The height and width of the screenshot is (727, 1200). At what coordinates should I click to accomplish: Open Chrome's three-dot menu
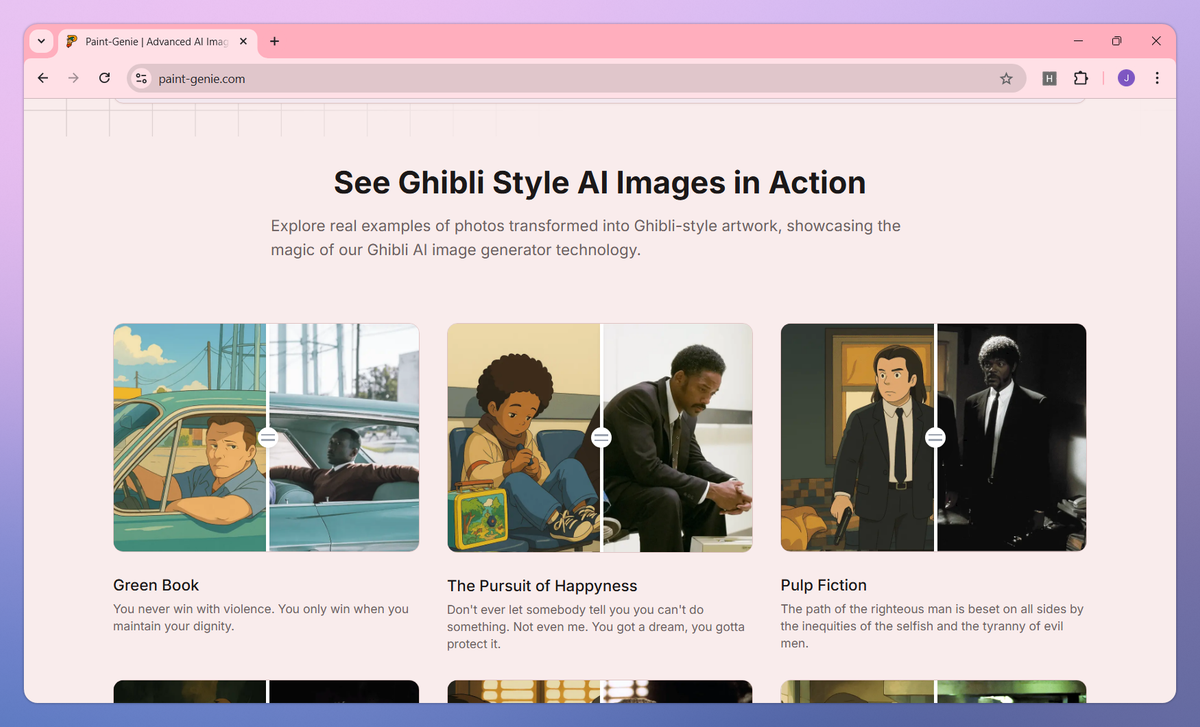[x=1157, y=78]
